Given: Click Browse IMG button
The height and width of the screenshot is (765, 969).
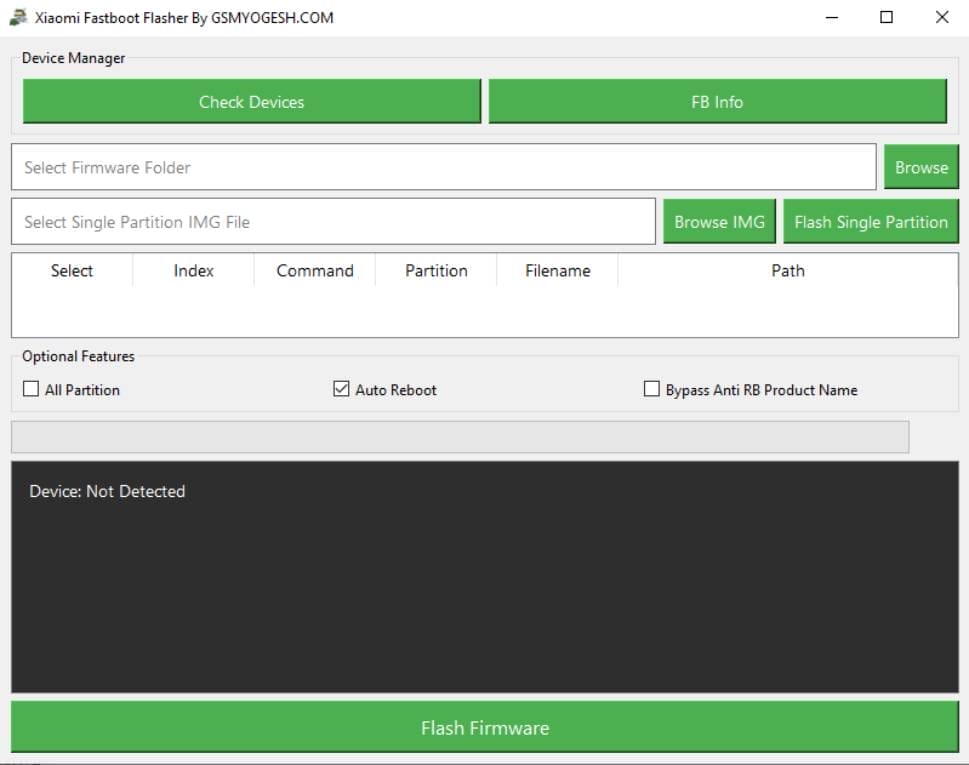Looking at the screenshot, I should [719, 221].
